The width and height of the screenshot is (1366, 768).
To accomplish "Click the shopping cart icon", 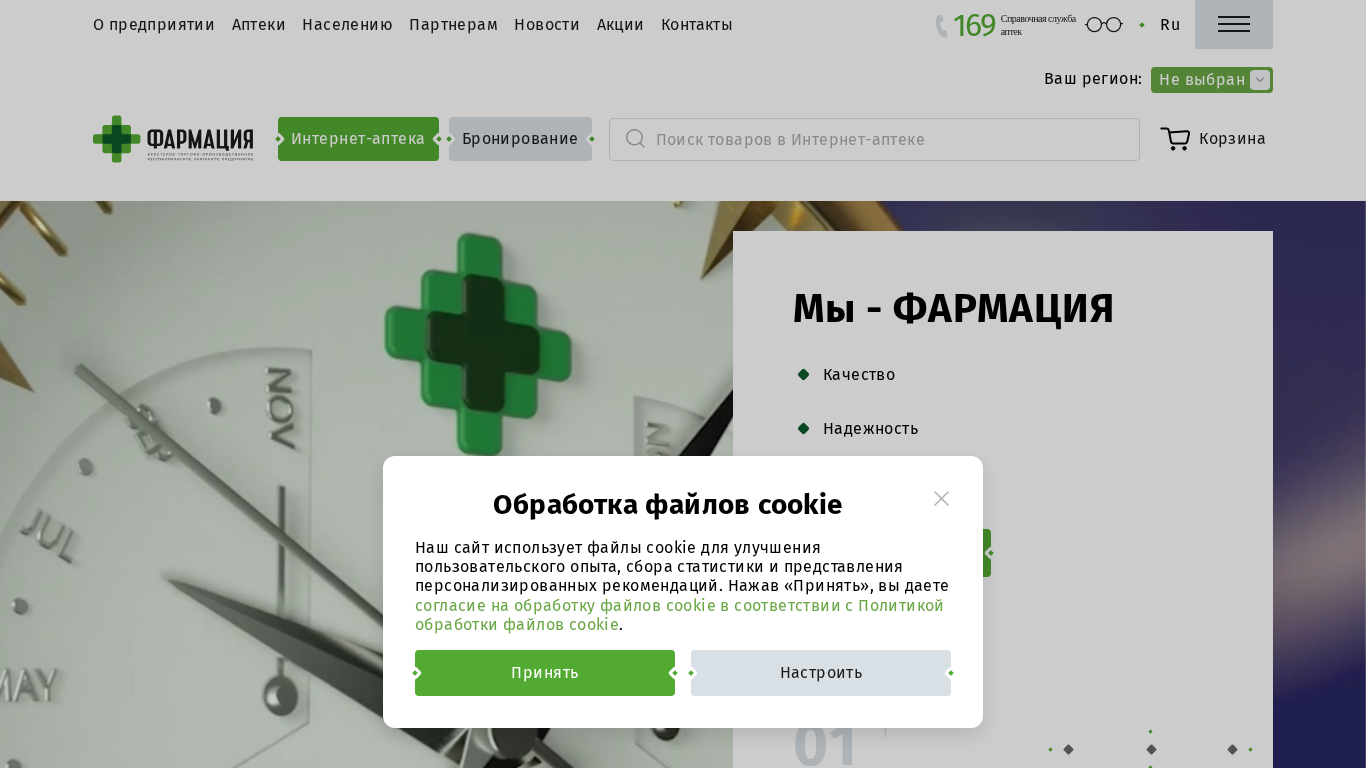I will (x=1175, y=139).
